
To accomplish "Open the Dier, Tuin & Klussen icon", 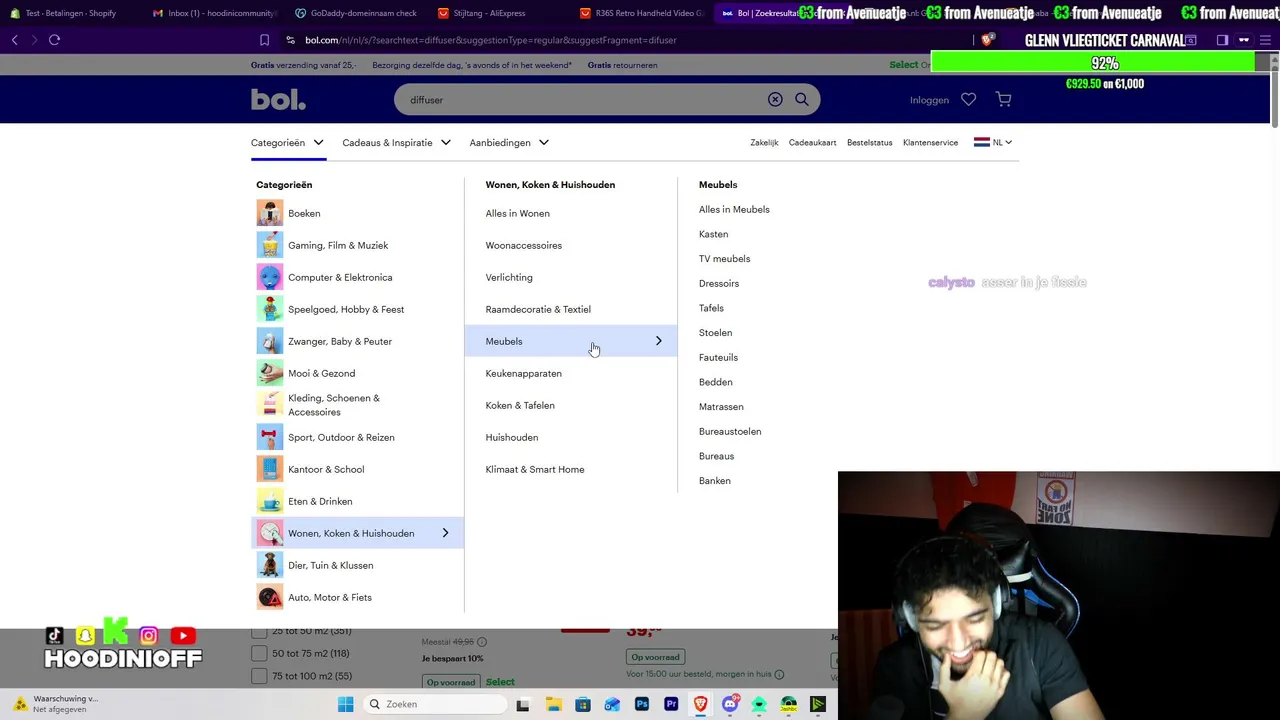I will (x=270, y=565).
